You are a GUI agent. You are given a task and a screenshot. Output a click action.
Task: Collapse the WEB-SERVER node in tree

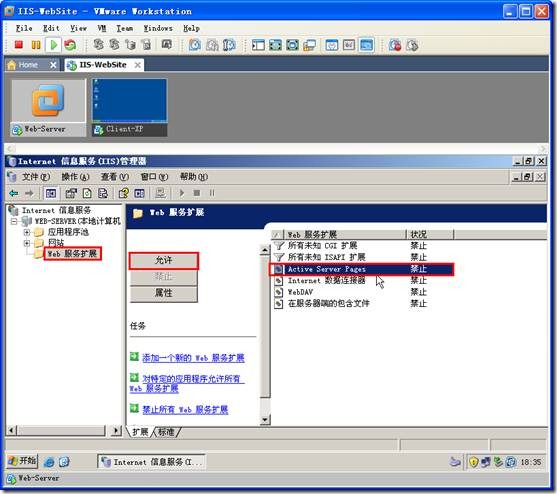point(14,222)
